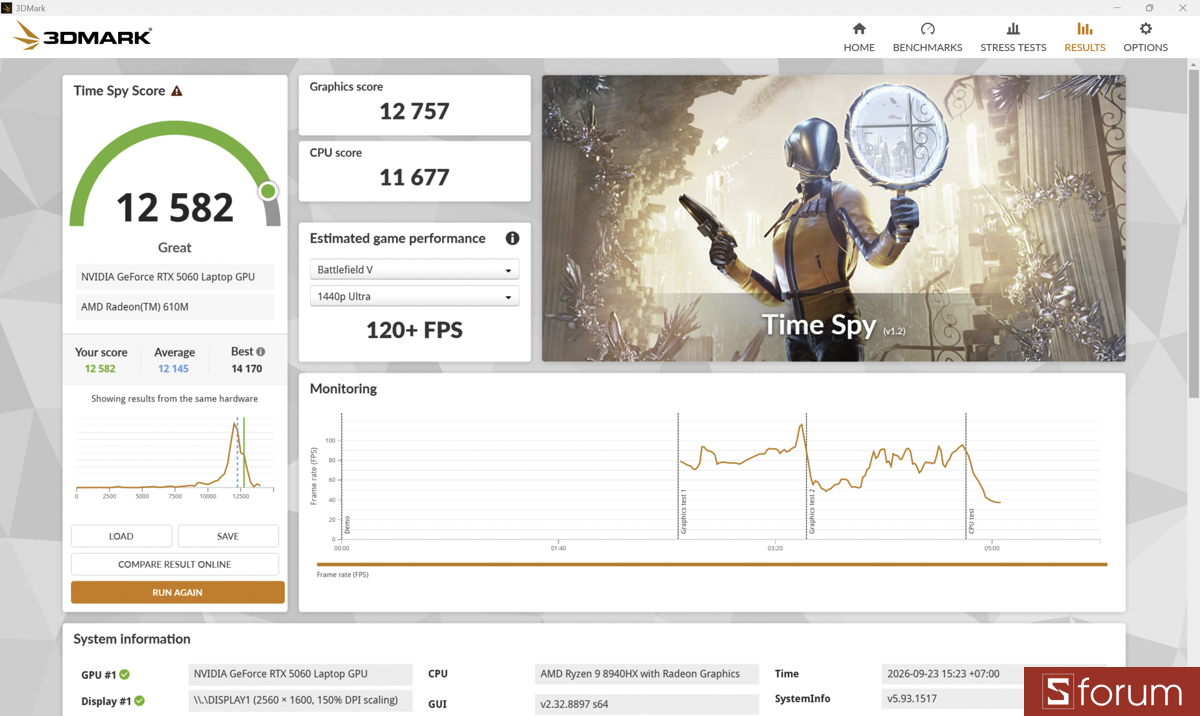This screenshot has width=1200, height=716.
Task: Click the Best score info icon
Action: click(261, 352)
